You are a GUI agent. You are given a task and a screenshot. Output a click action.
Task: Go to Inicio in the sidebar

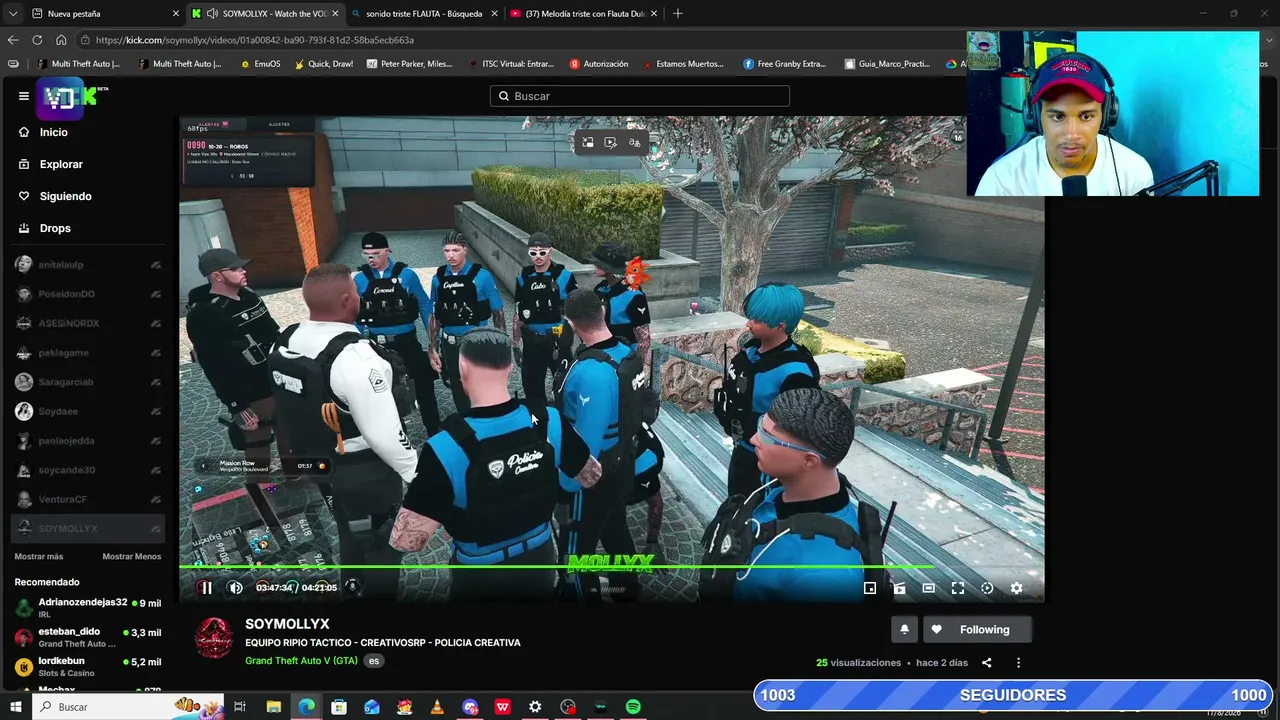tap(54, 132)
